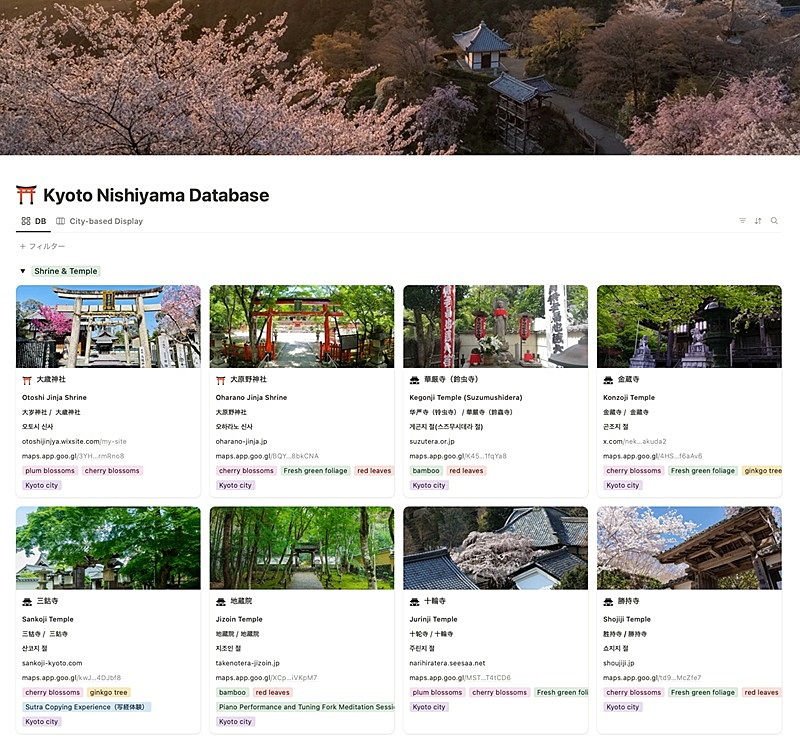Open the sort icon in database toolbar
Screen dimensions: 800x740
[x=758, y=221]
